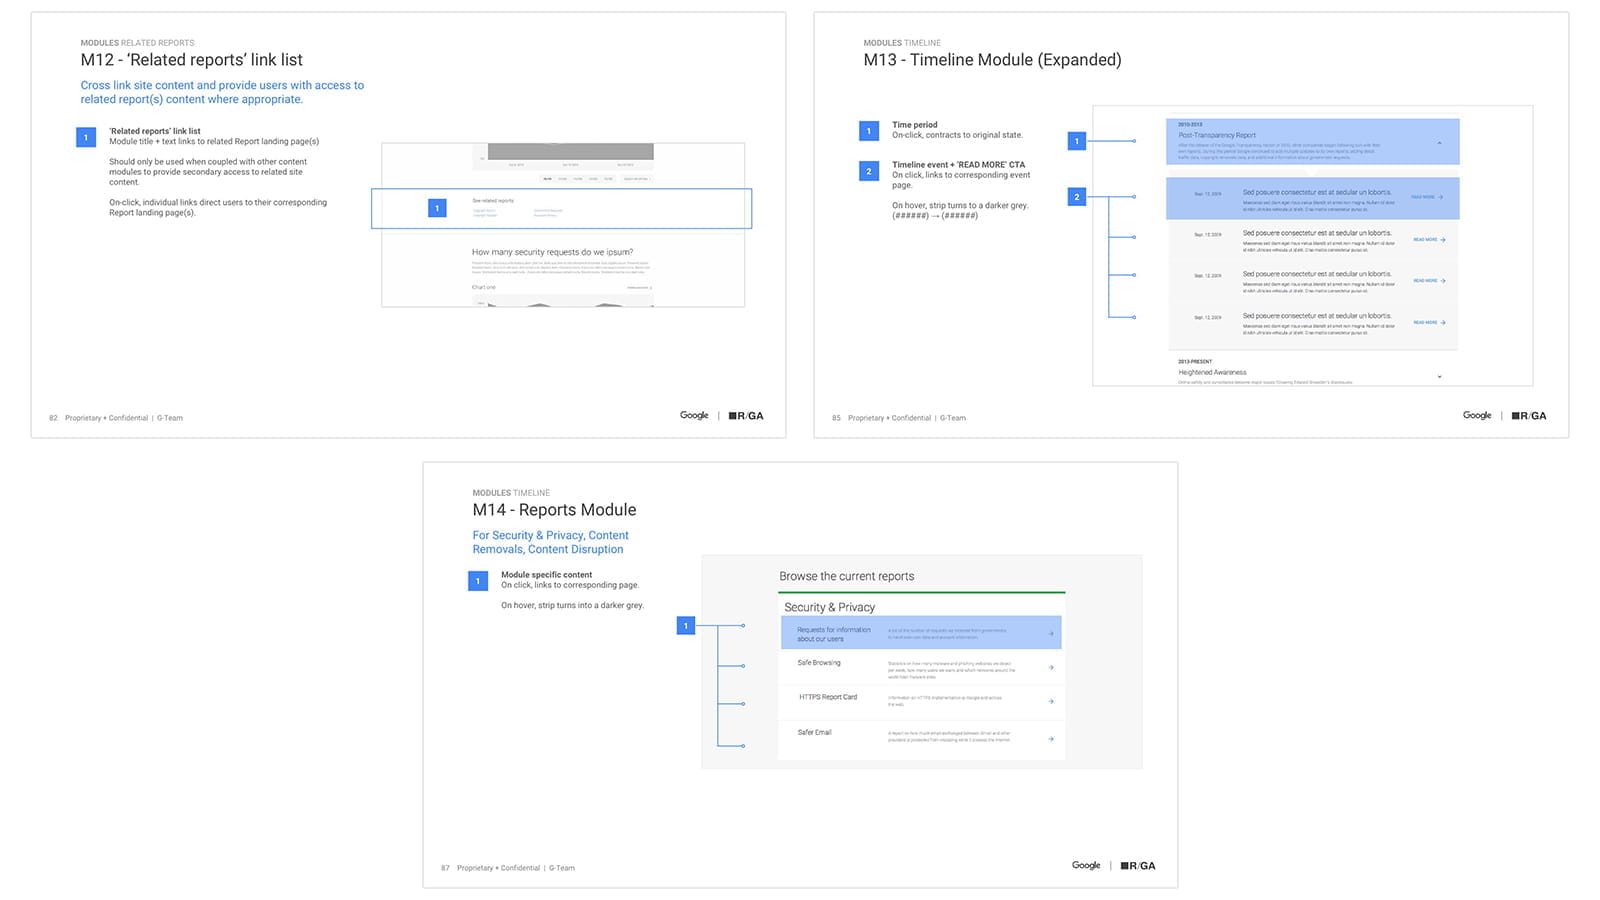
Task: Click the Security & Privacy section heading
Action: click(829, 607)
